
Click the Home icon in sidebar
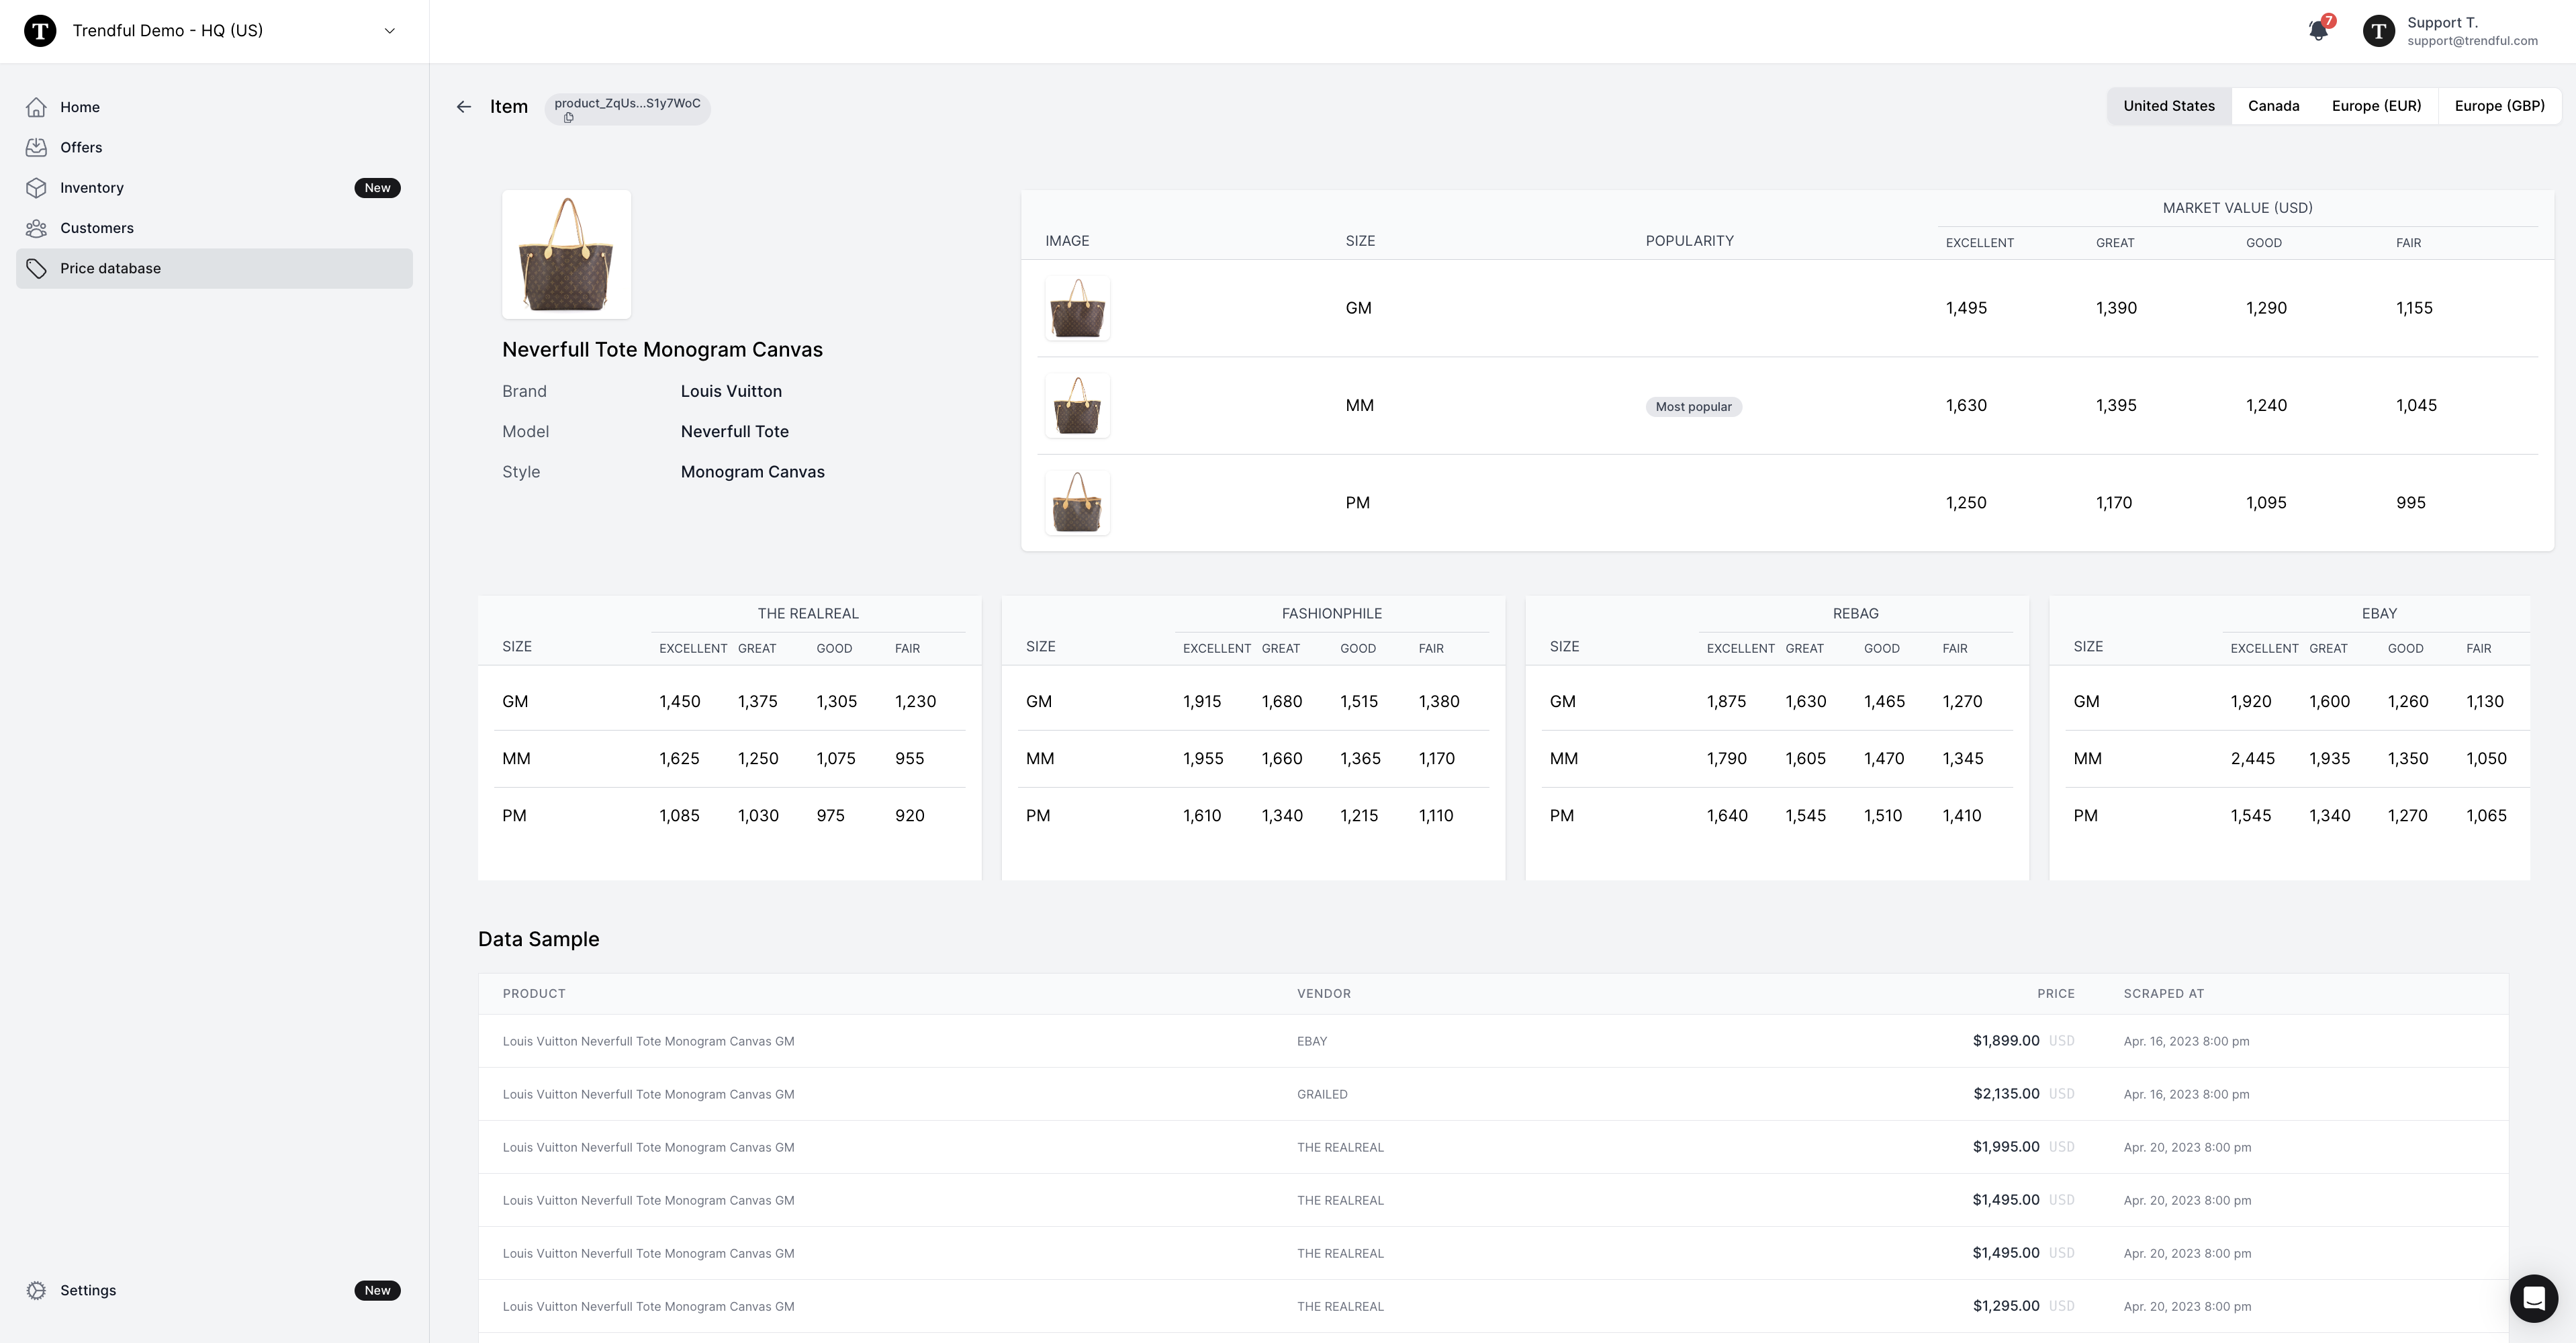point(37,107)
